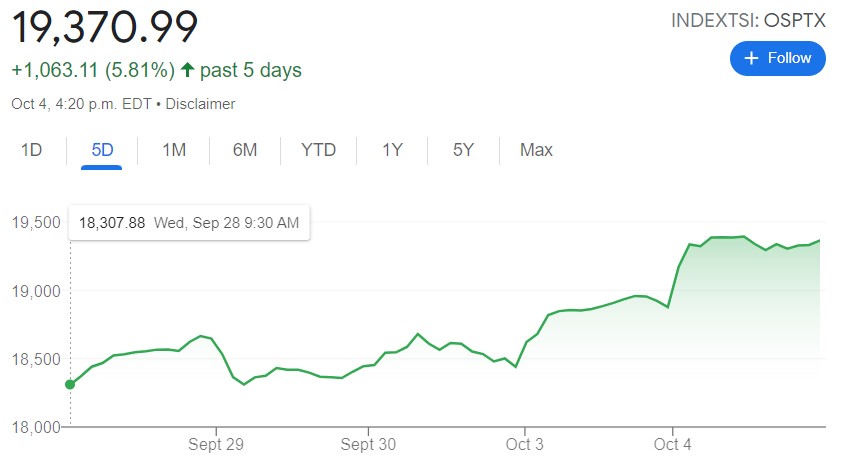The width and height of the screenshot is (844, 467).
Task: Click the plus icon in Follow button
Action: coord(753,58)
